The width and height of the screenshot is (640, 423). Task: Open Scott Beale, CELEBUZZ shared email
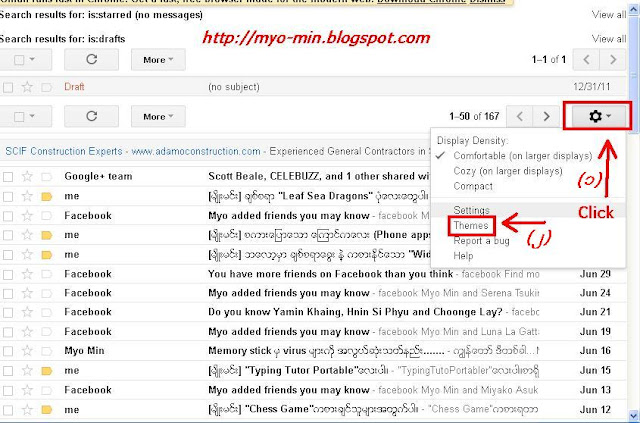pyautogui.click(x=318, y=176)
